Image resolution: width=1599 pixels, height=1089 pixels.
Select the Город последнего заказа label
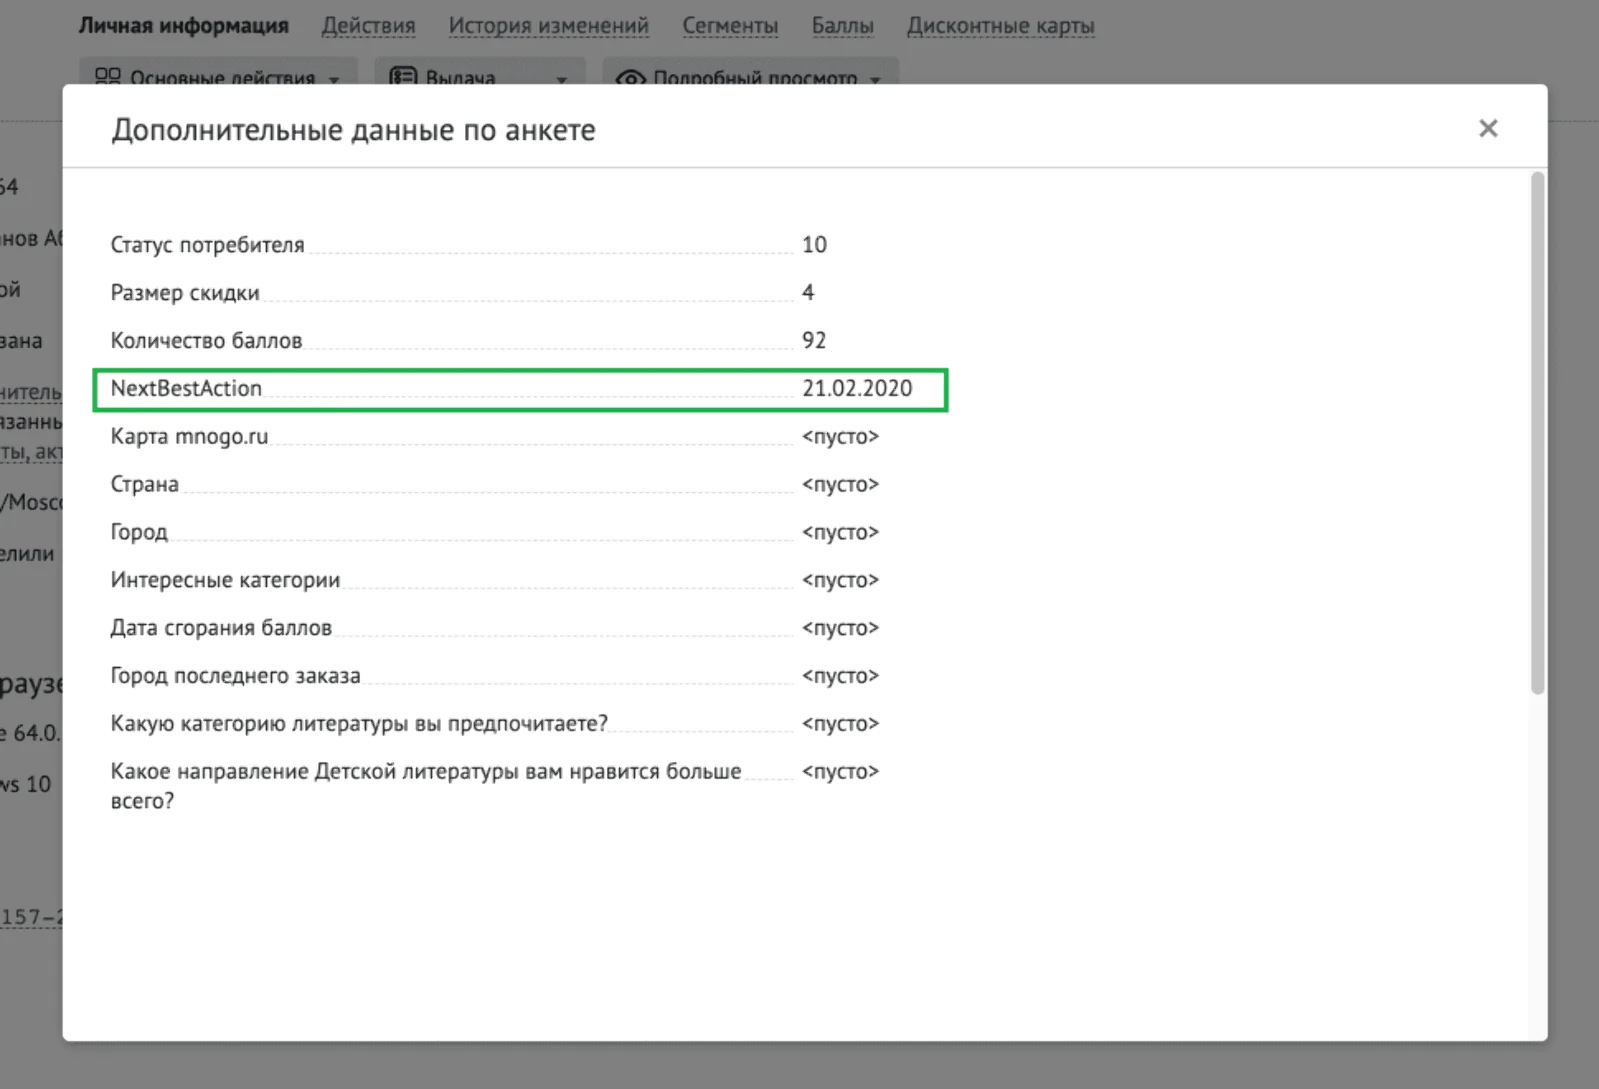click(235, 676)
